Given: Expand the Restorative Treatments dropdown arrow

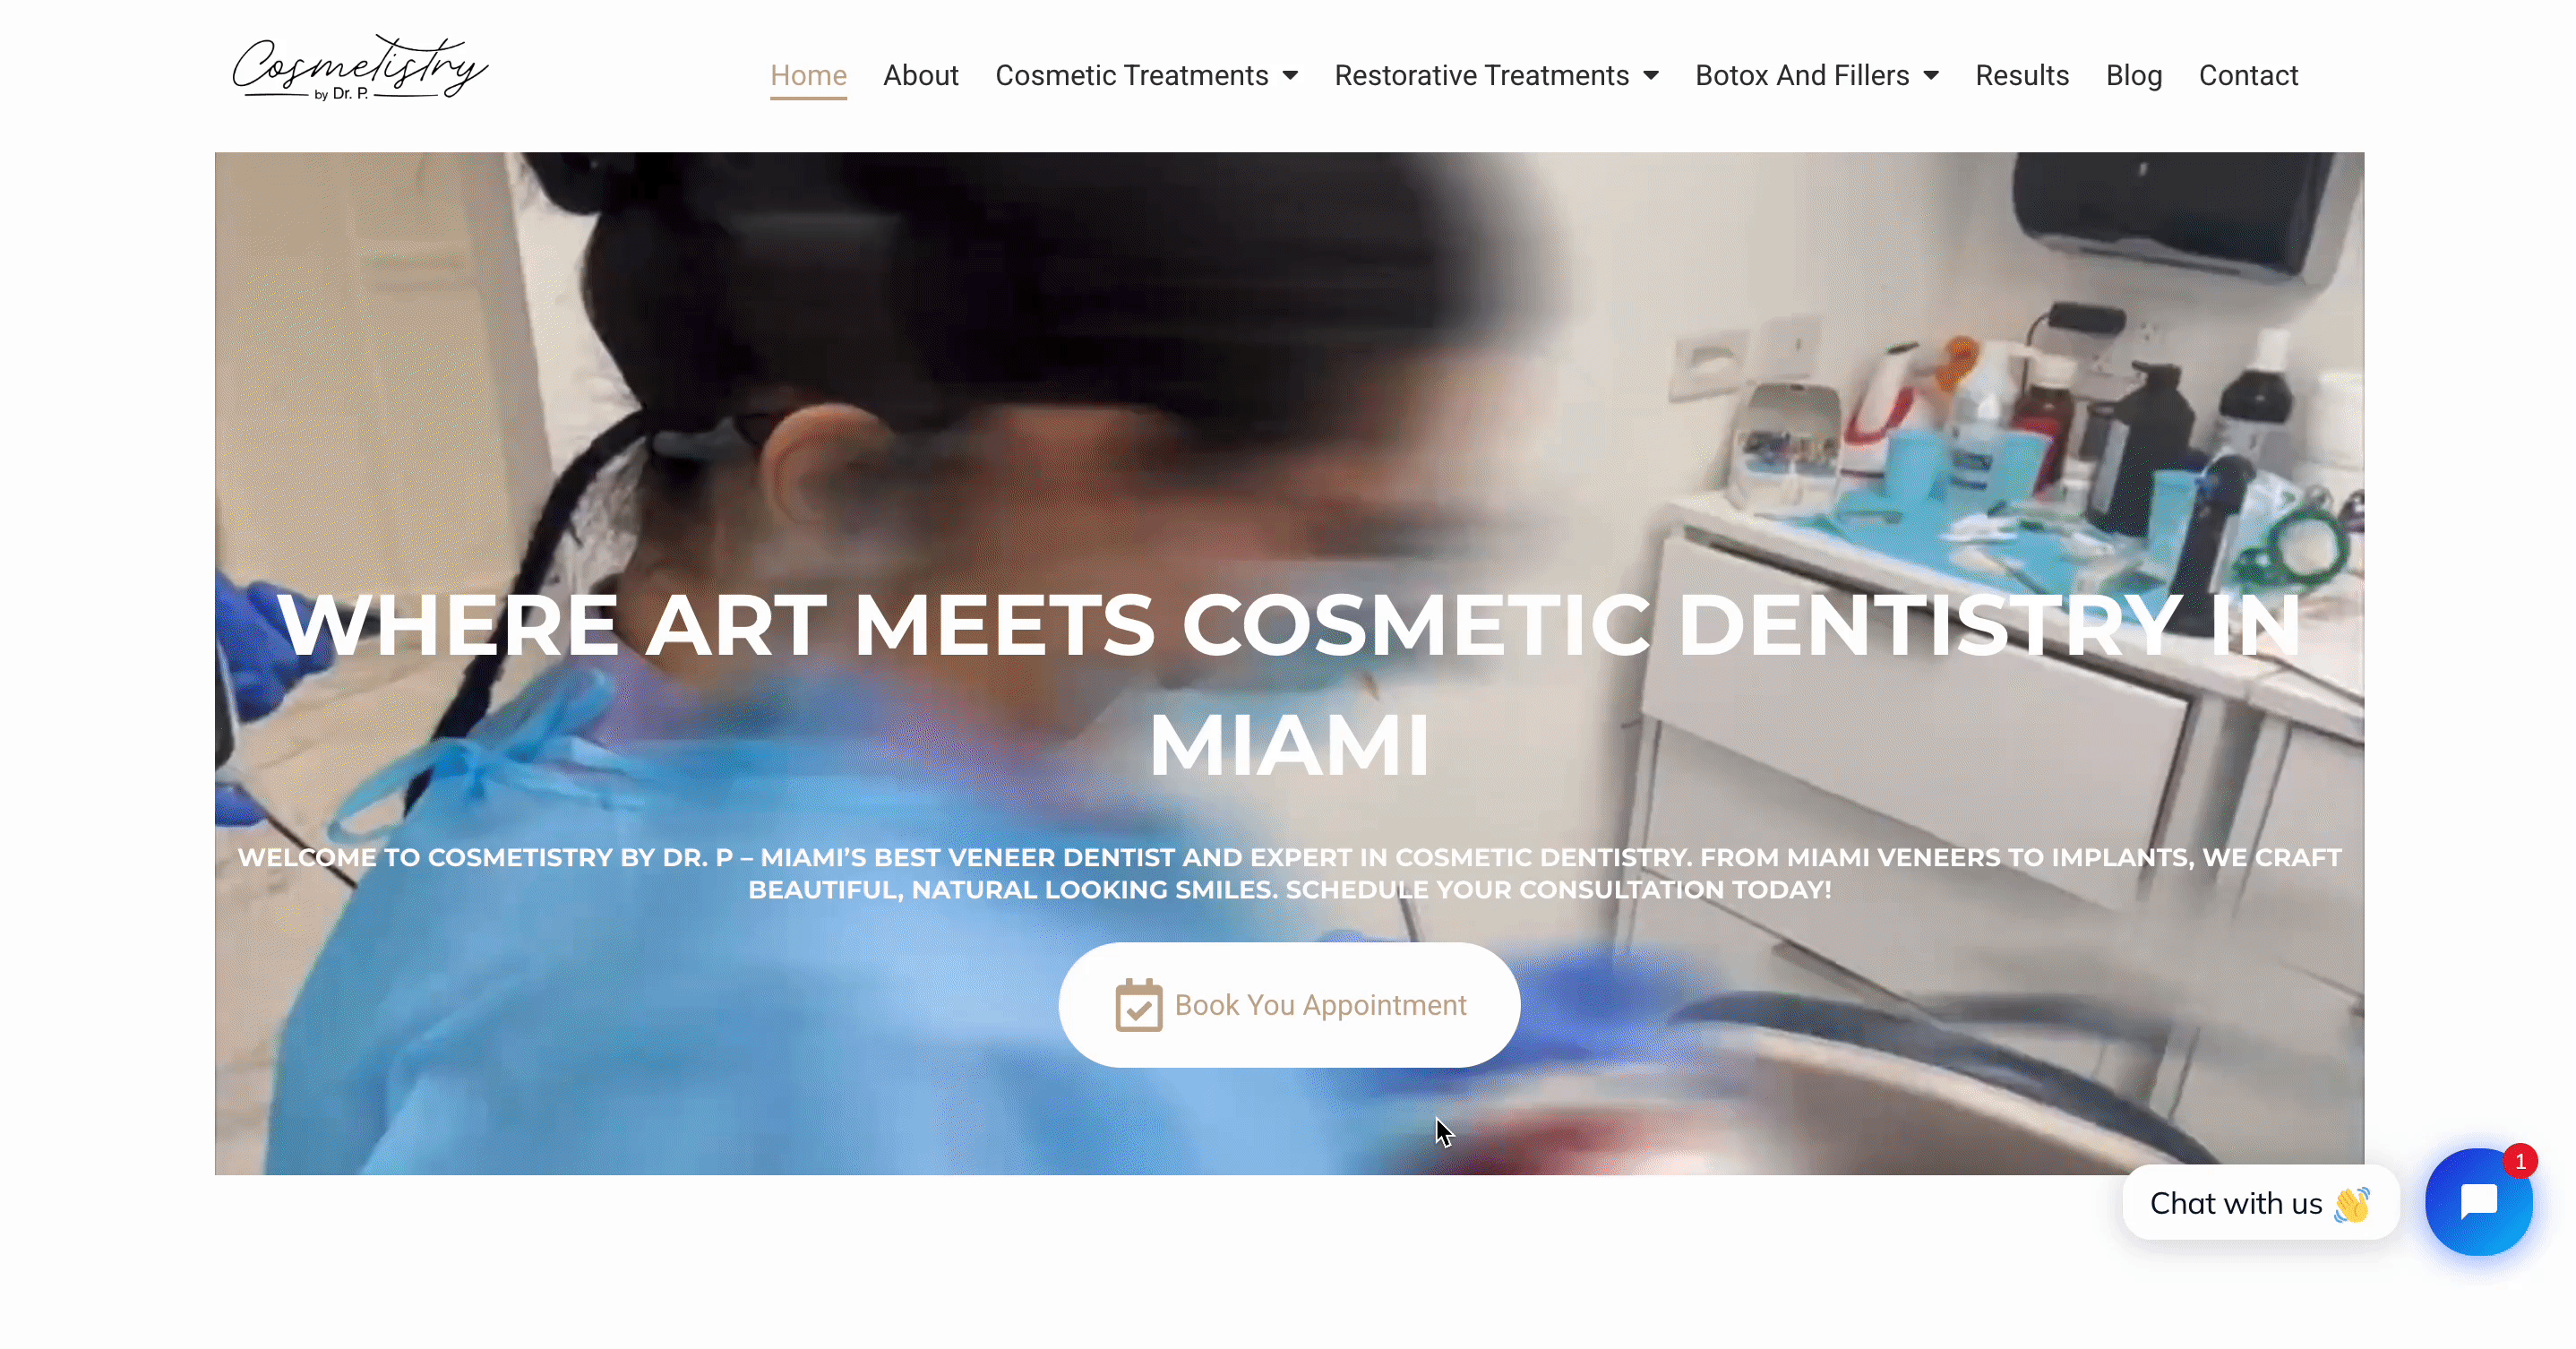Looking at the screenshot, I should 1651,75.
